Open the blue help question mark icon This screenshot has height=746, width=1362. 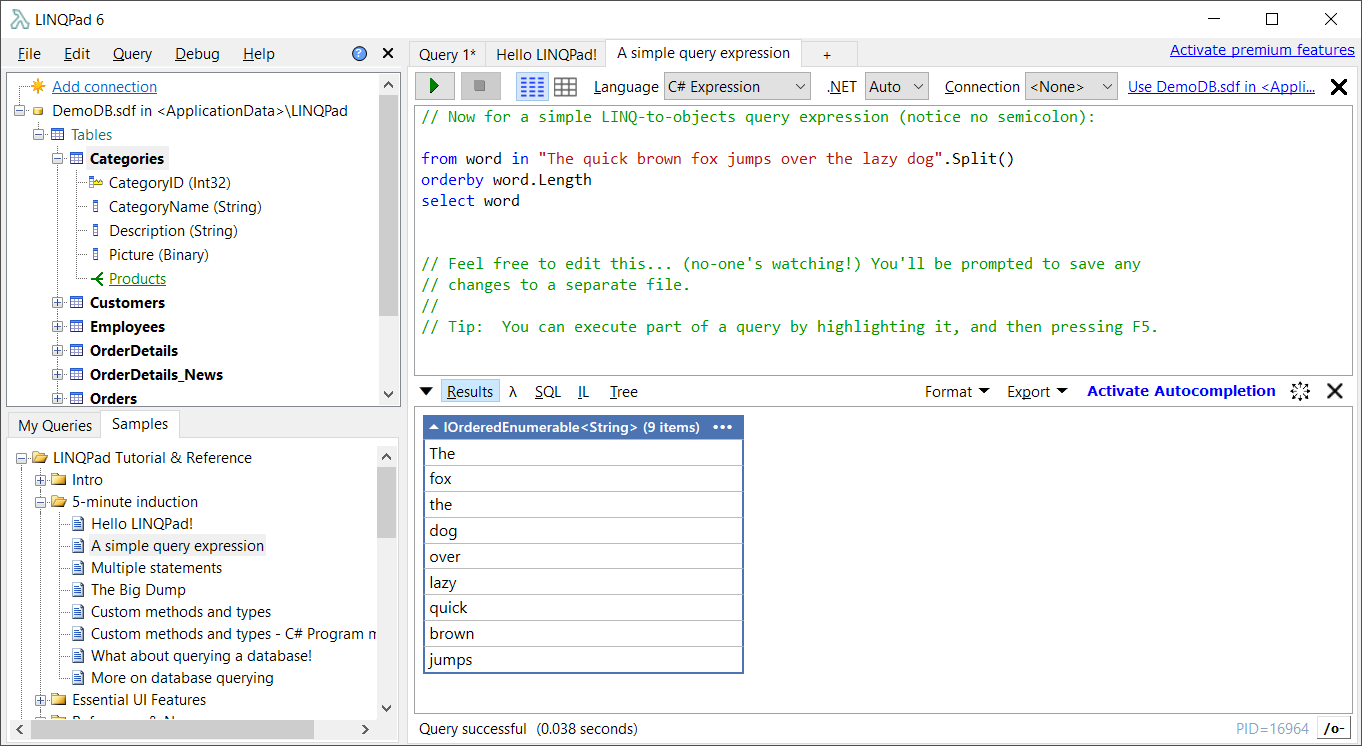coord(360,54)
